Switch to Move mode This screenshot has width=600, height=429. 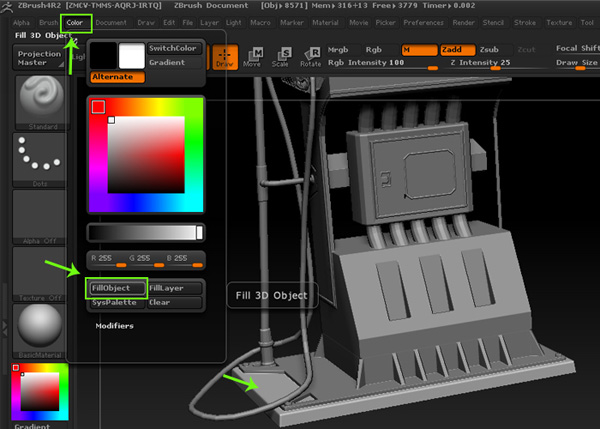pyautogui.click(x=257, y=56)
